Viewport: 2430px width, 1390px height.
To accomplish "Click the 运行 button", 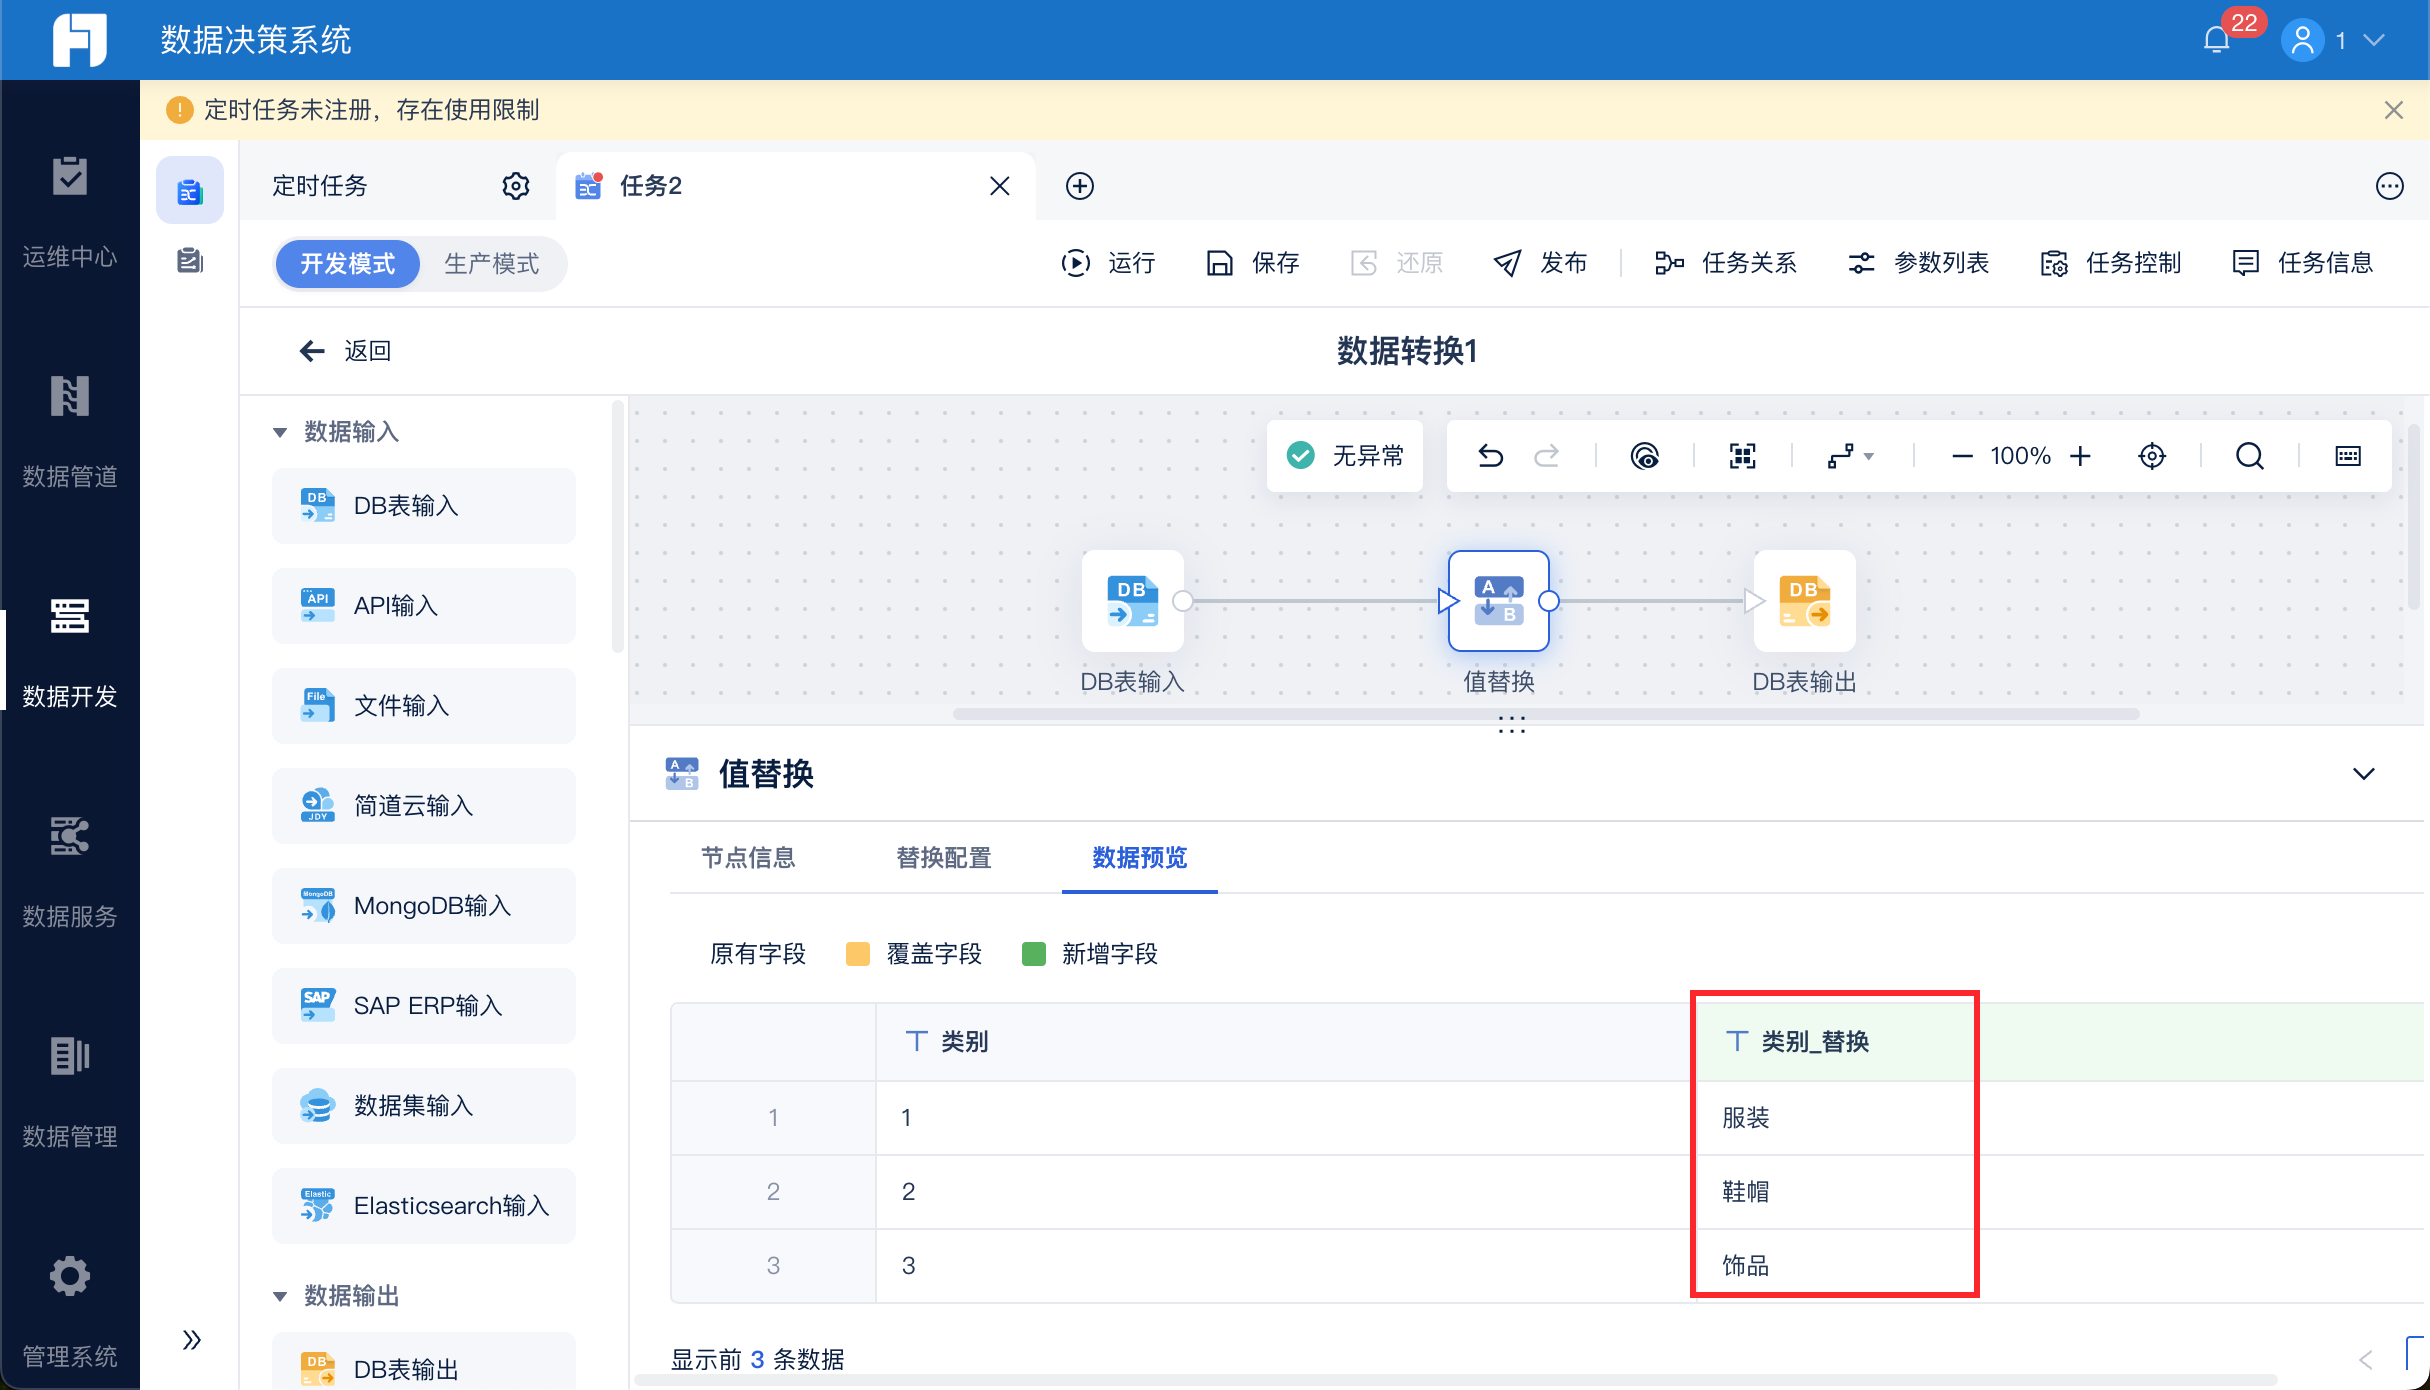I will point(1109,263).
